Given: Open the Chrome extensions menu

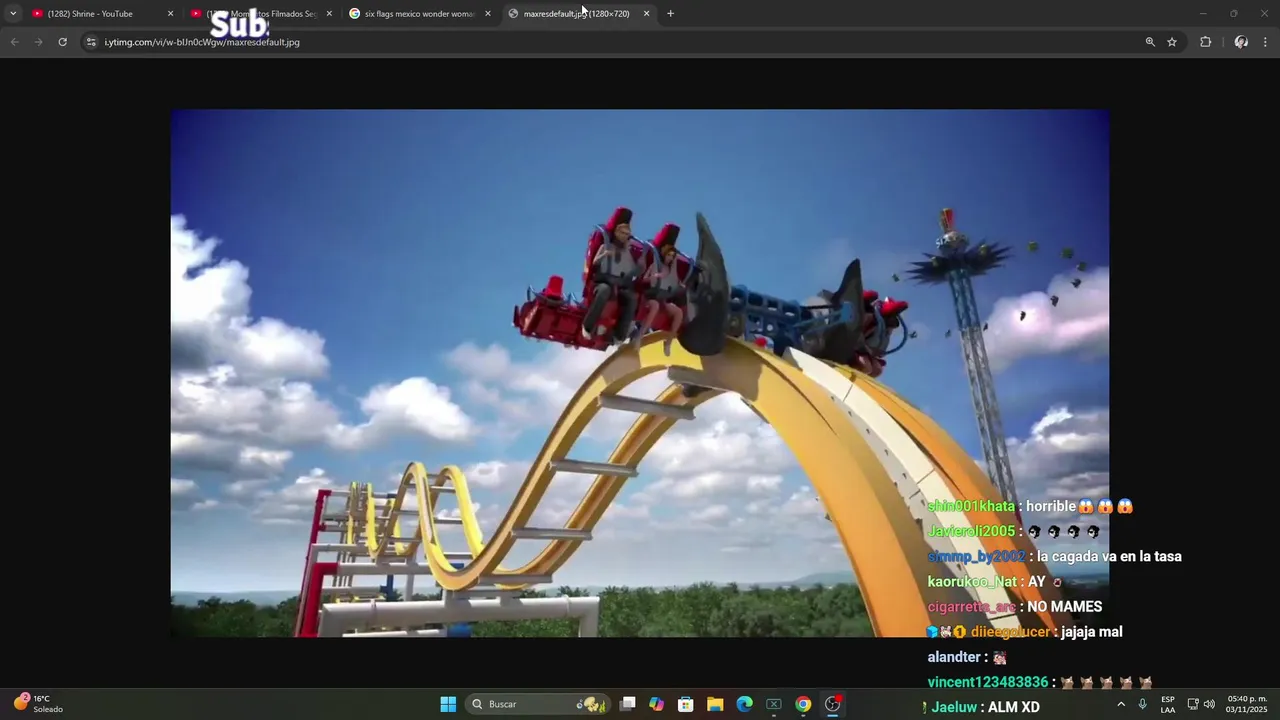Looking at the screenshot, I should 1205,42.
